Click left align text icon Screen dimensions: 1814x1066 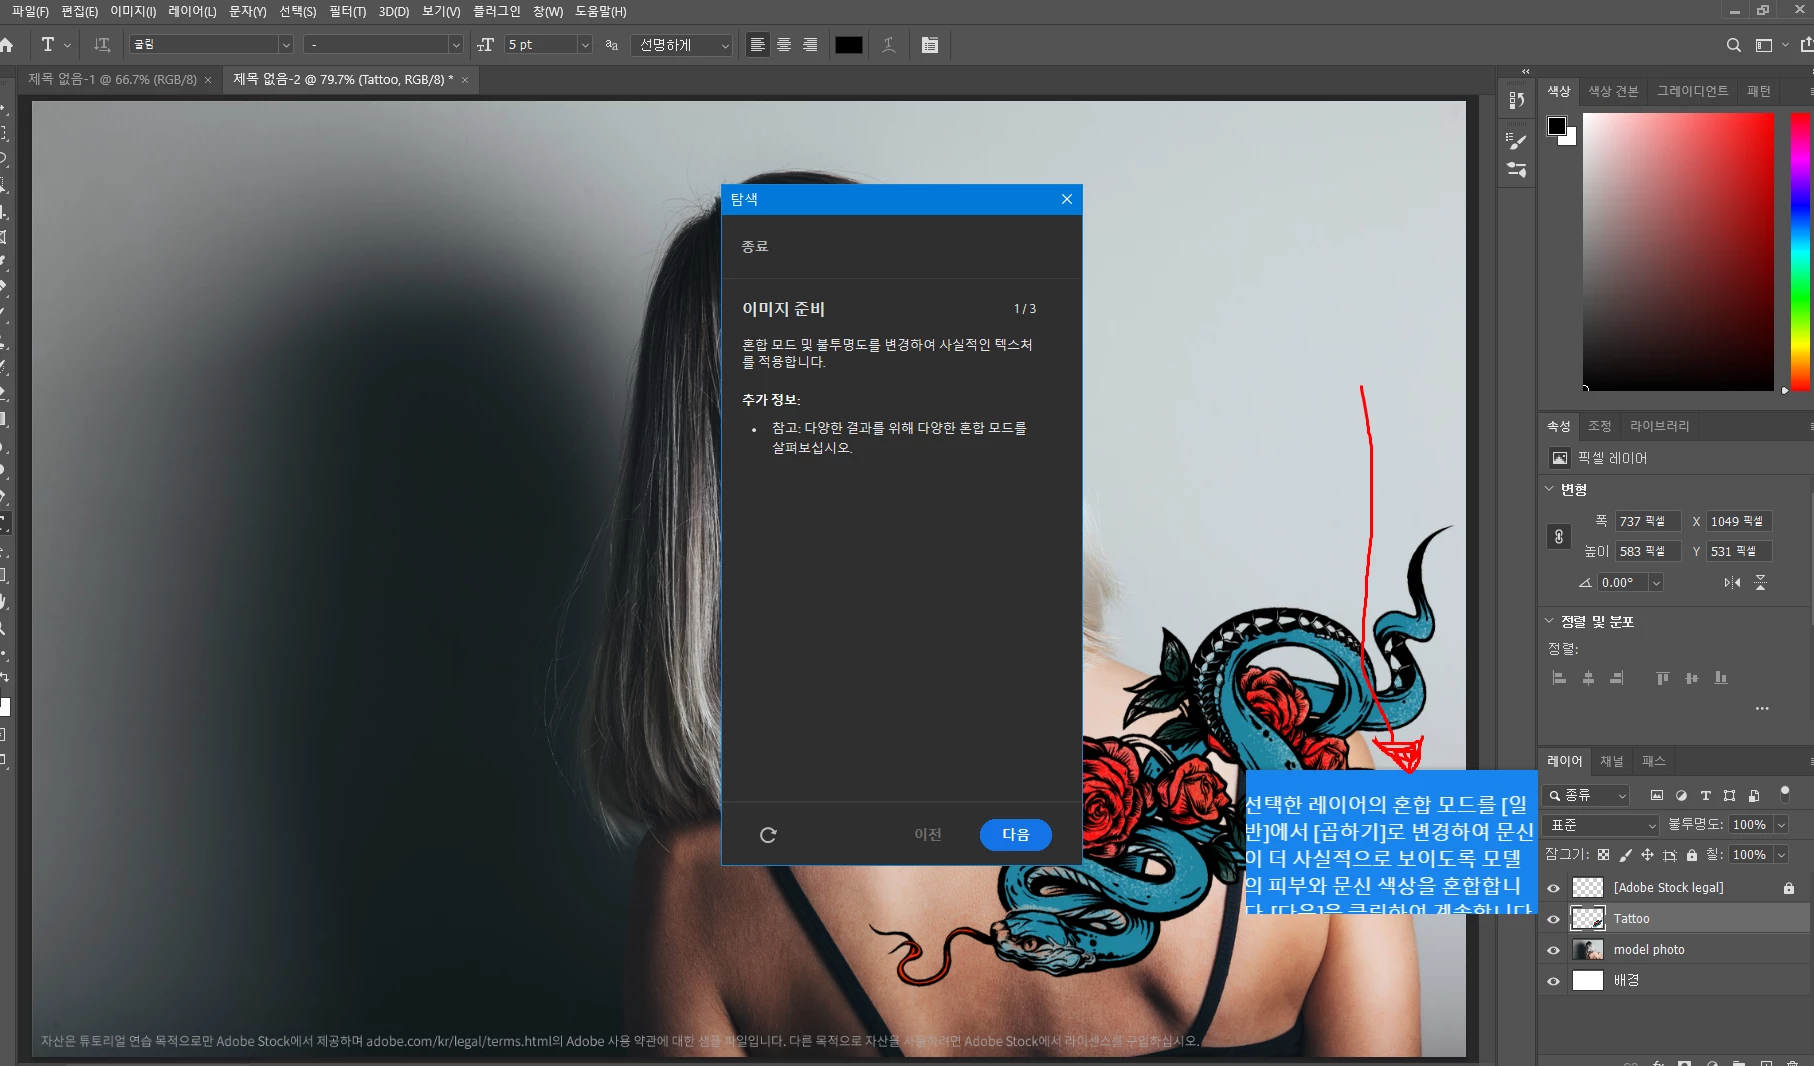pyautogui.click(x=758, y=45)
